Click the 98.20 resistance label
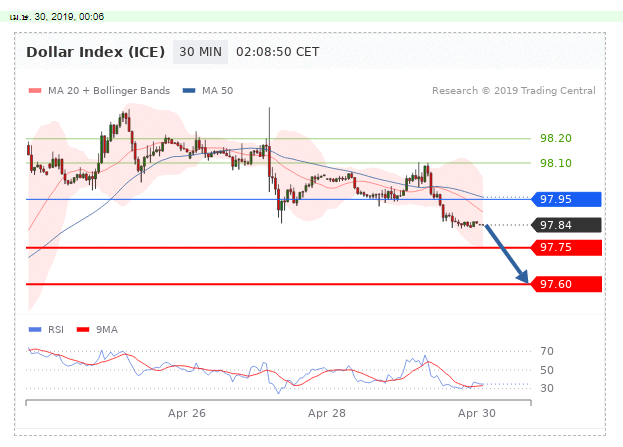 click(x=555, y=138)
